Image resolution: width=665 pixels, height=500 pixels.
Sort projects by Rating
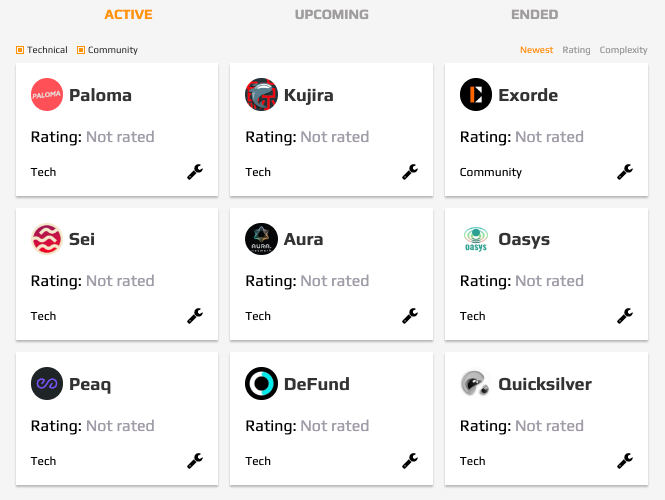pos(576,50)
